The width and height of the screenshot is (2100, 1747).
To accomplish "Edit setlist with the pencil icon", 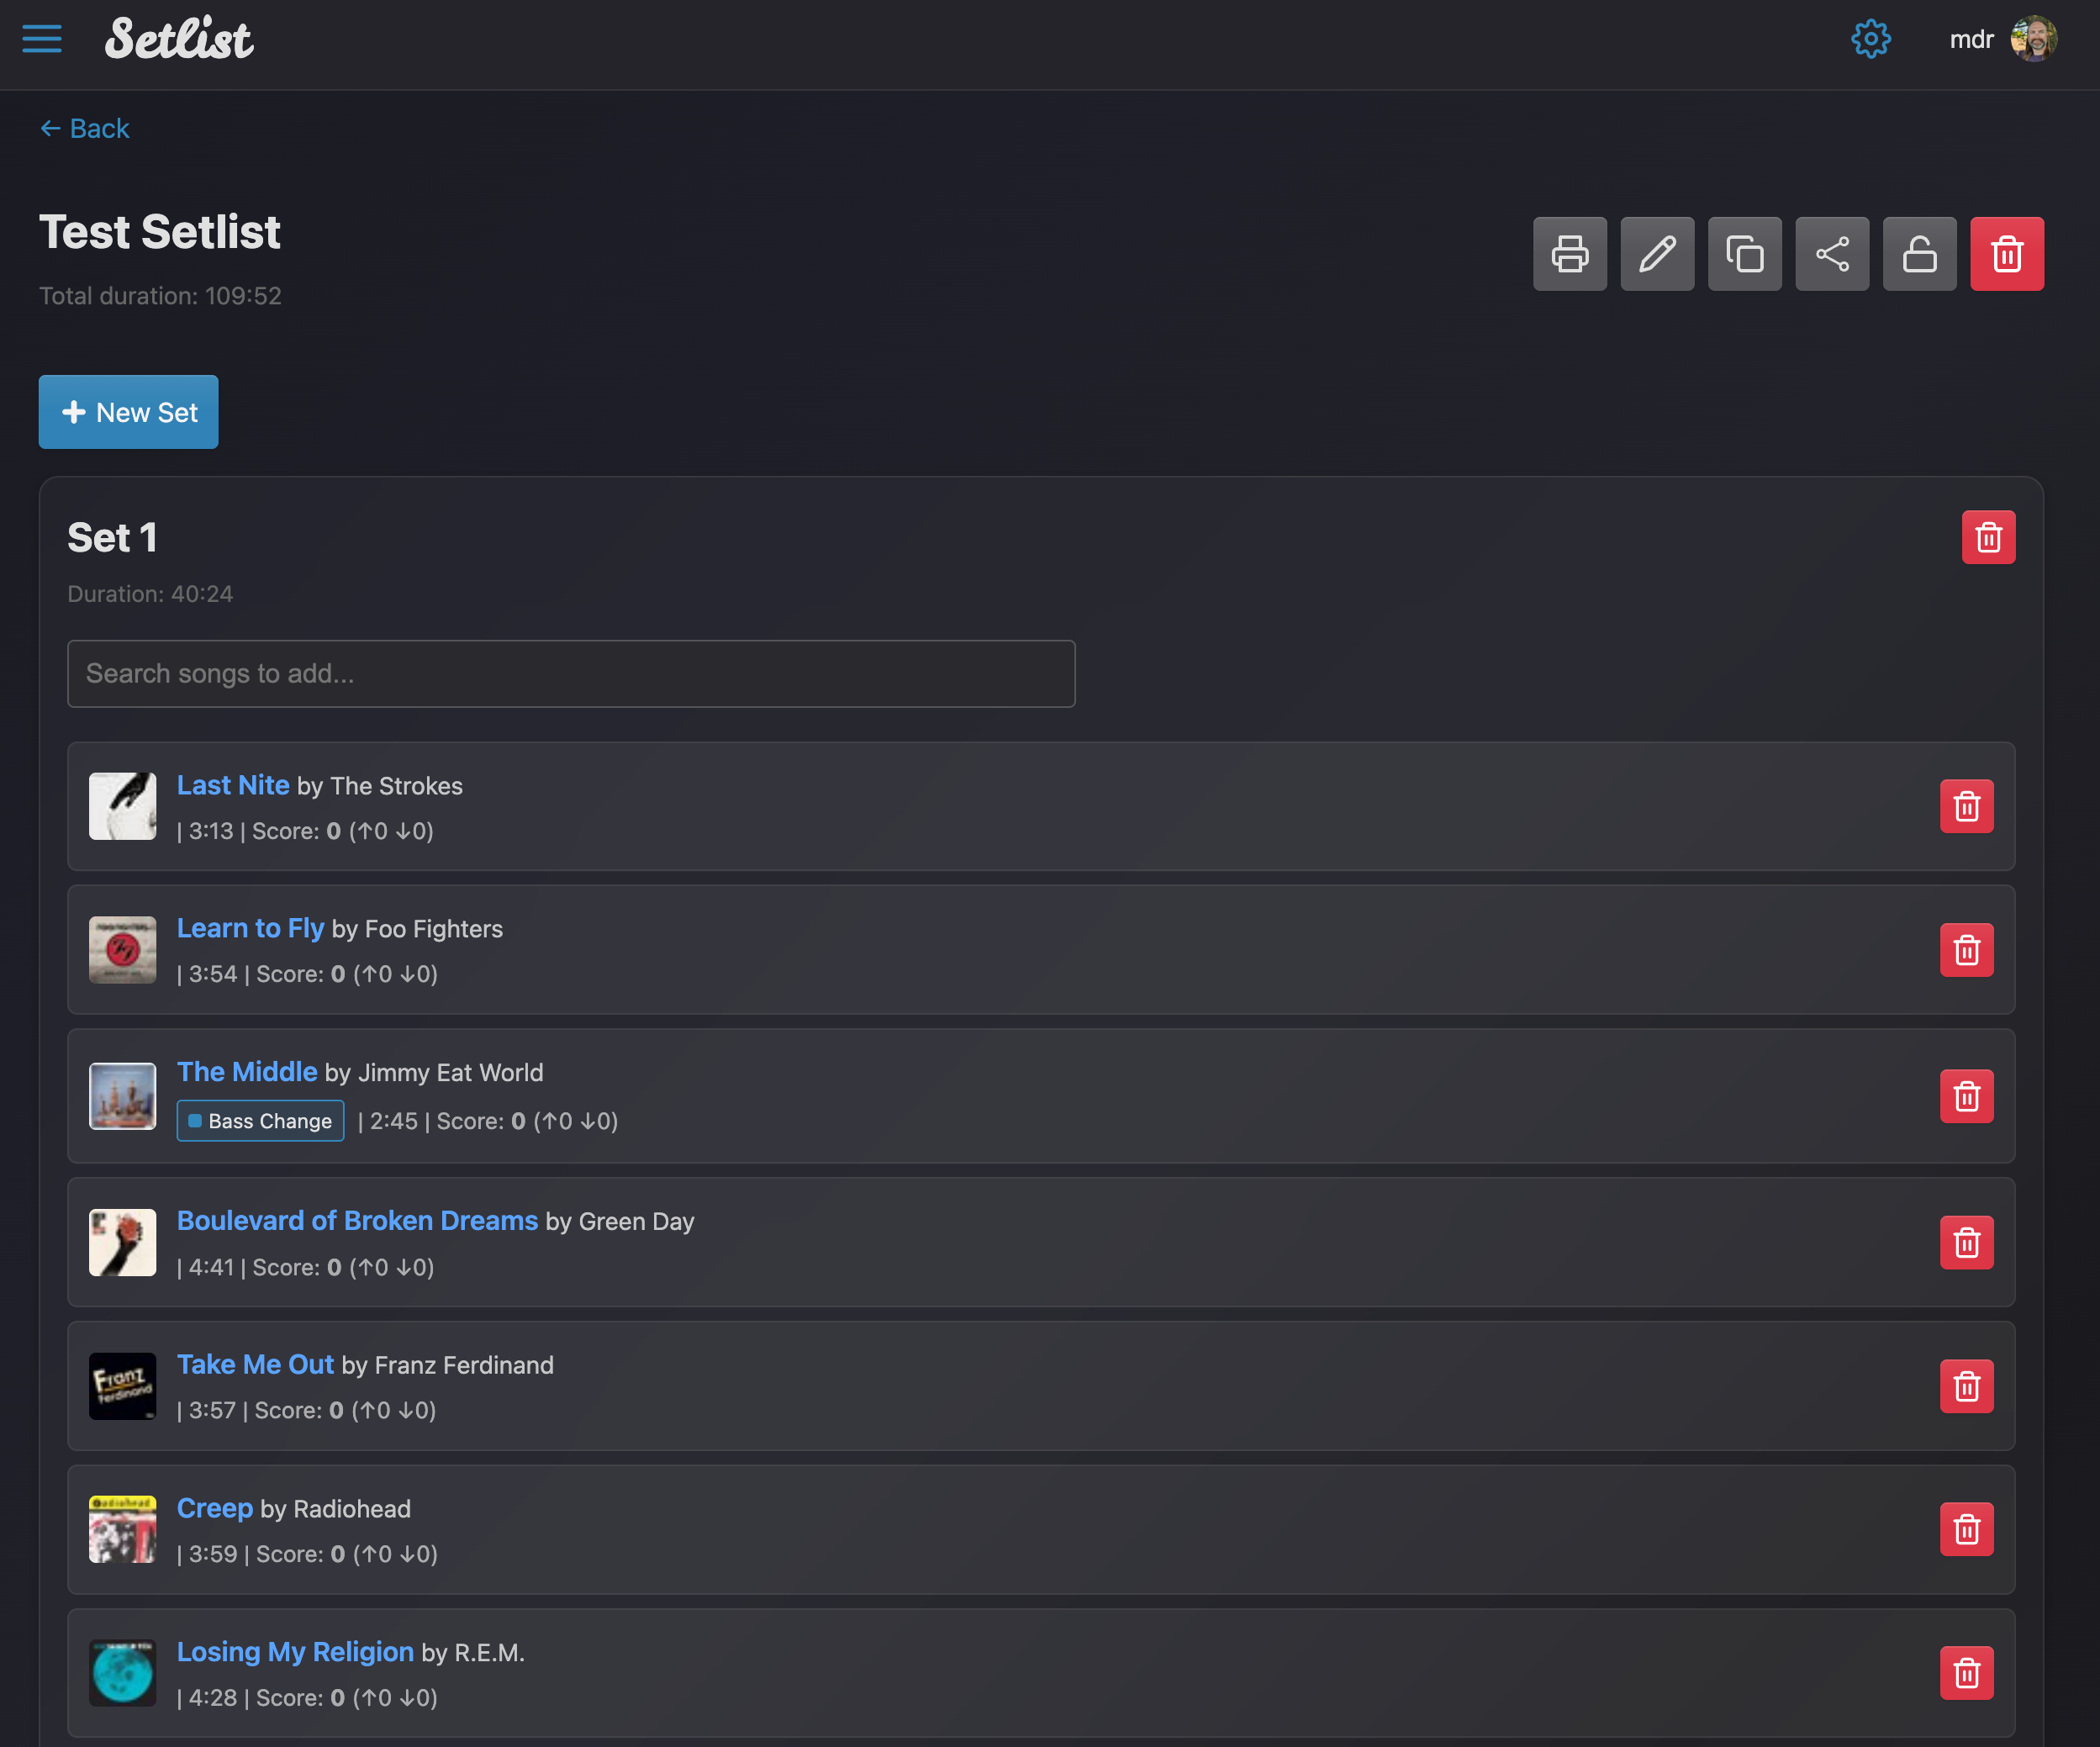I will pyautogui.click(x=1657, y=254).
